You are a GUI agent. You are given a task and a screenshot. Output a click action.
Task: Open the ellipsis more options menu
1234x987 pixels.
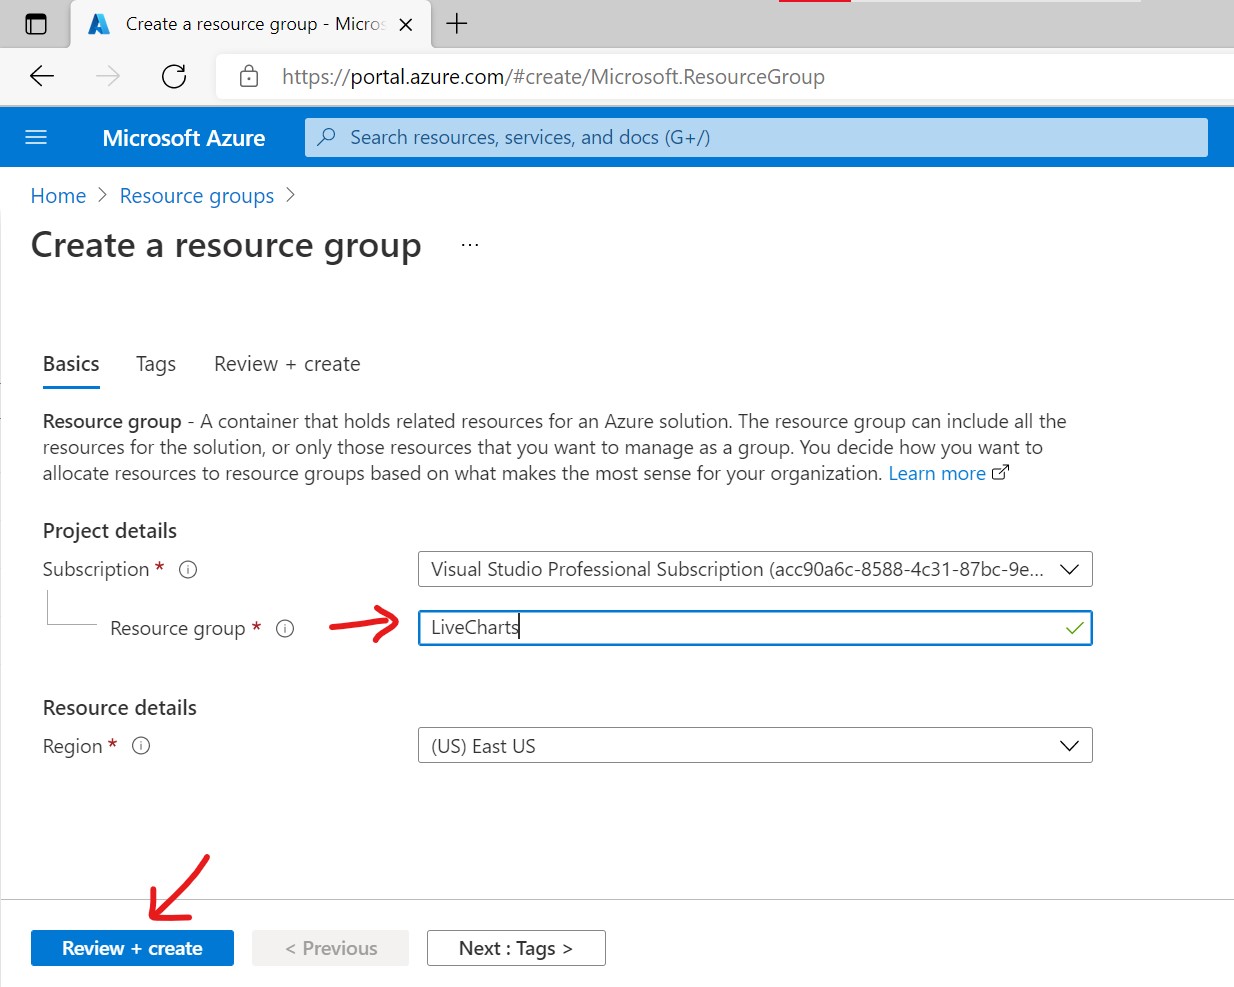[470, 245]
